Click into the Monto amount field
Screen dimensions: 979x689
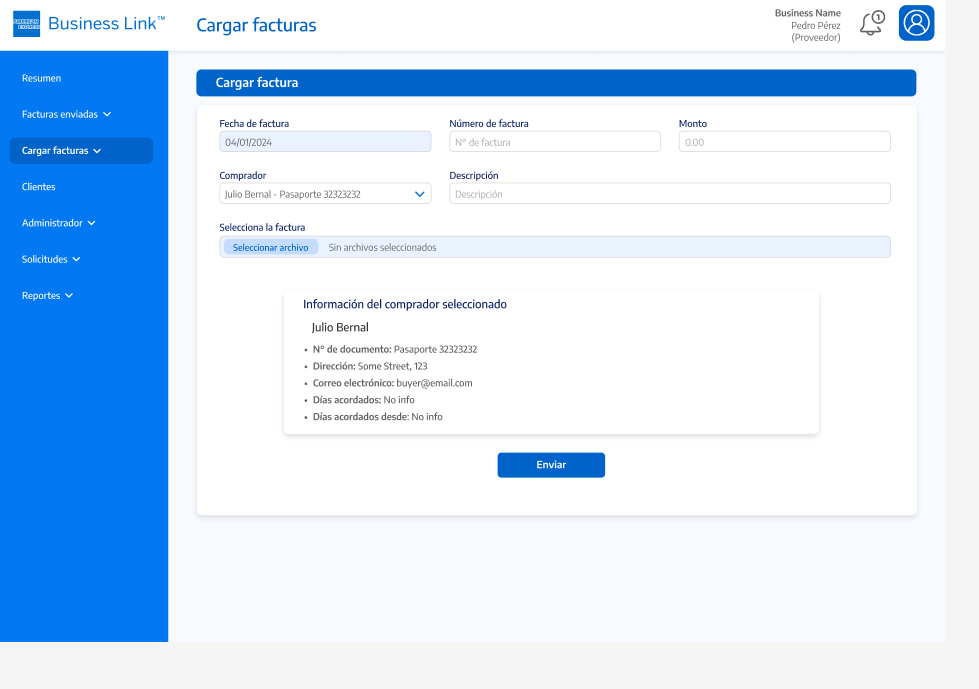[x=784, y=142]
